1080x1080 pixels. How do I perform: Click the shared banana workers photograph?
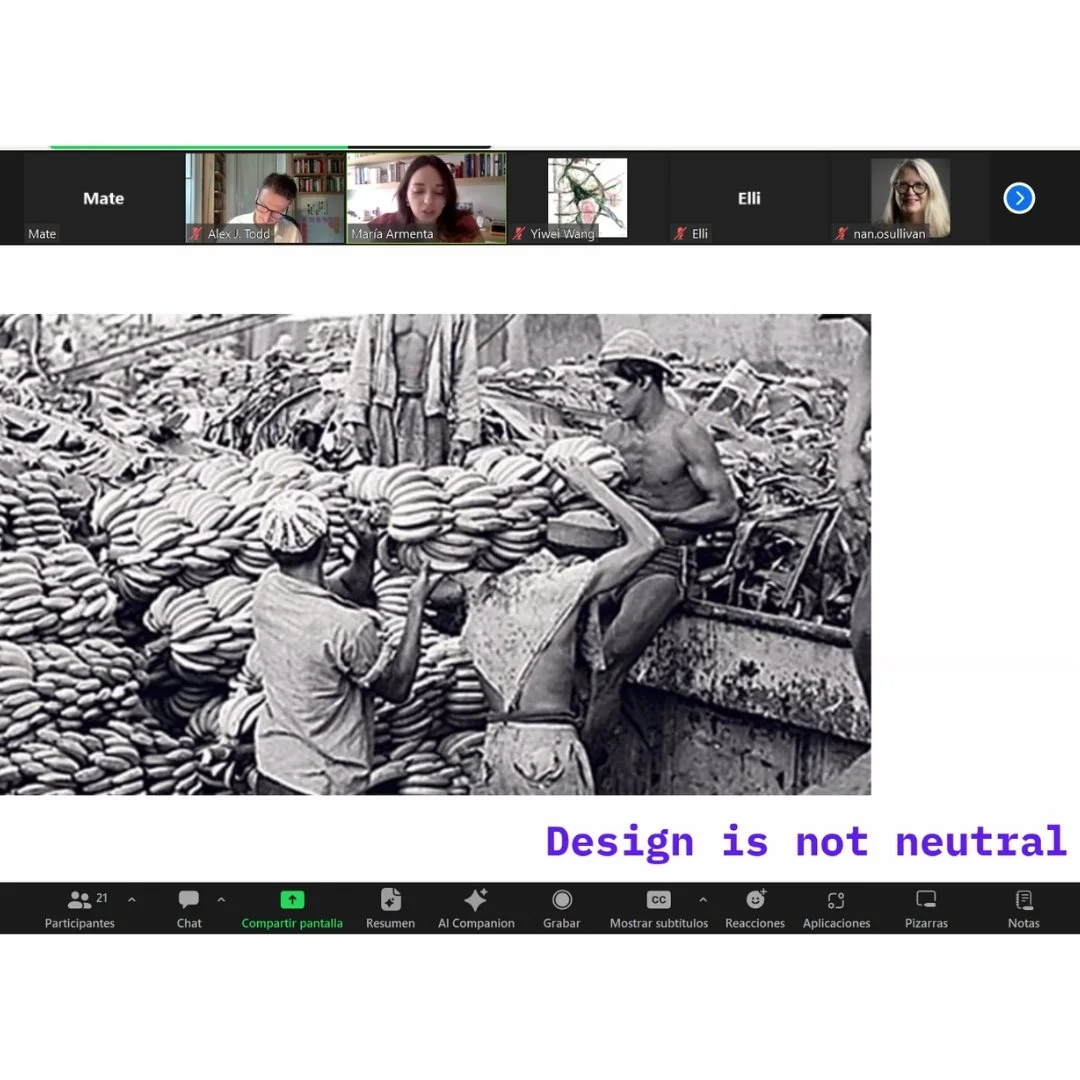pos(435,554)
